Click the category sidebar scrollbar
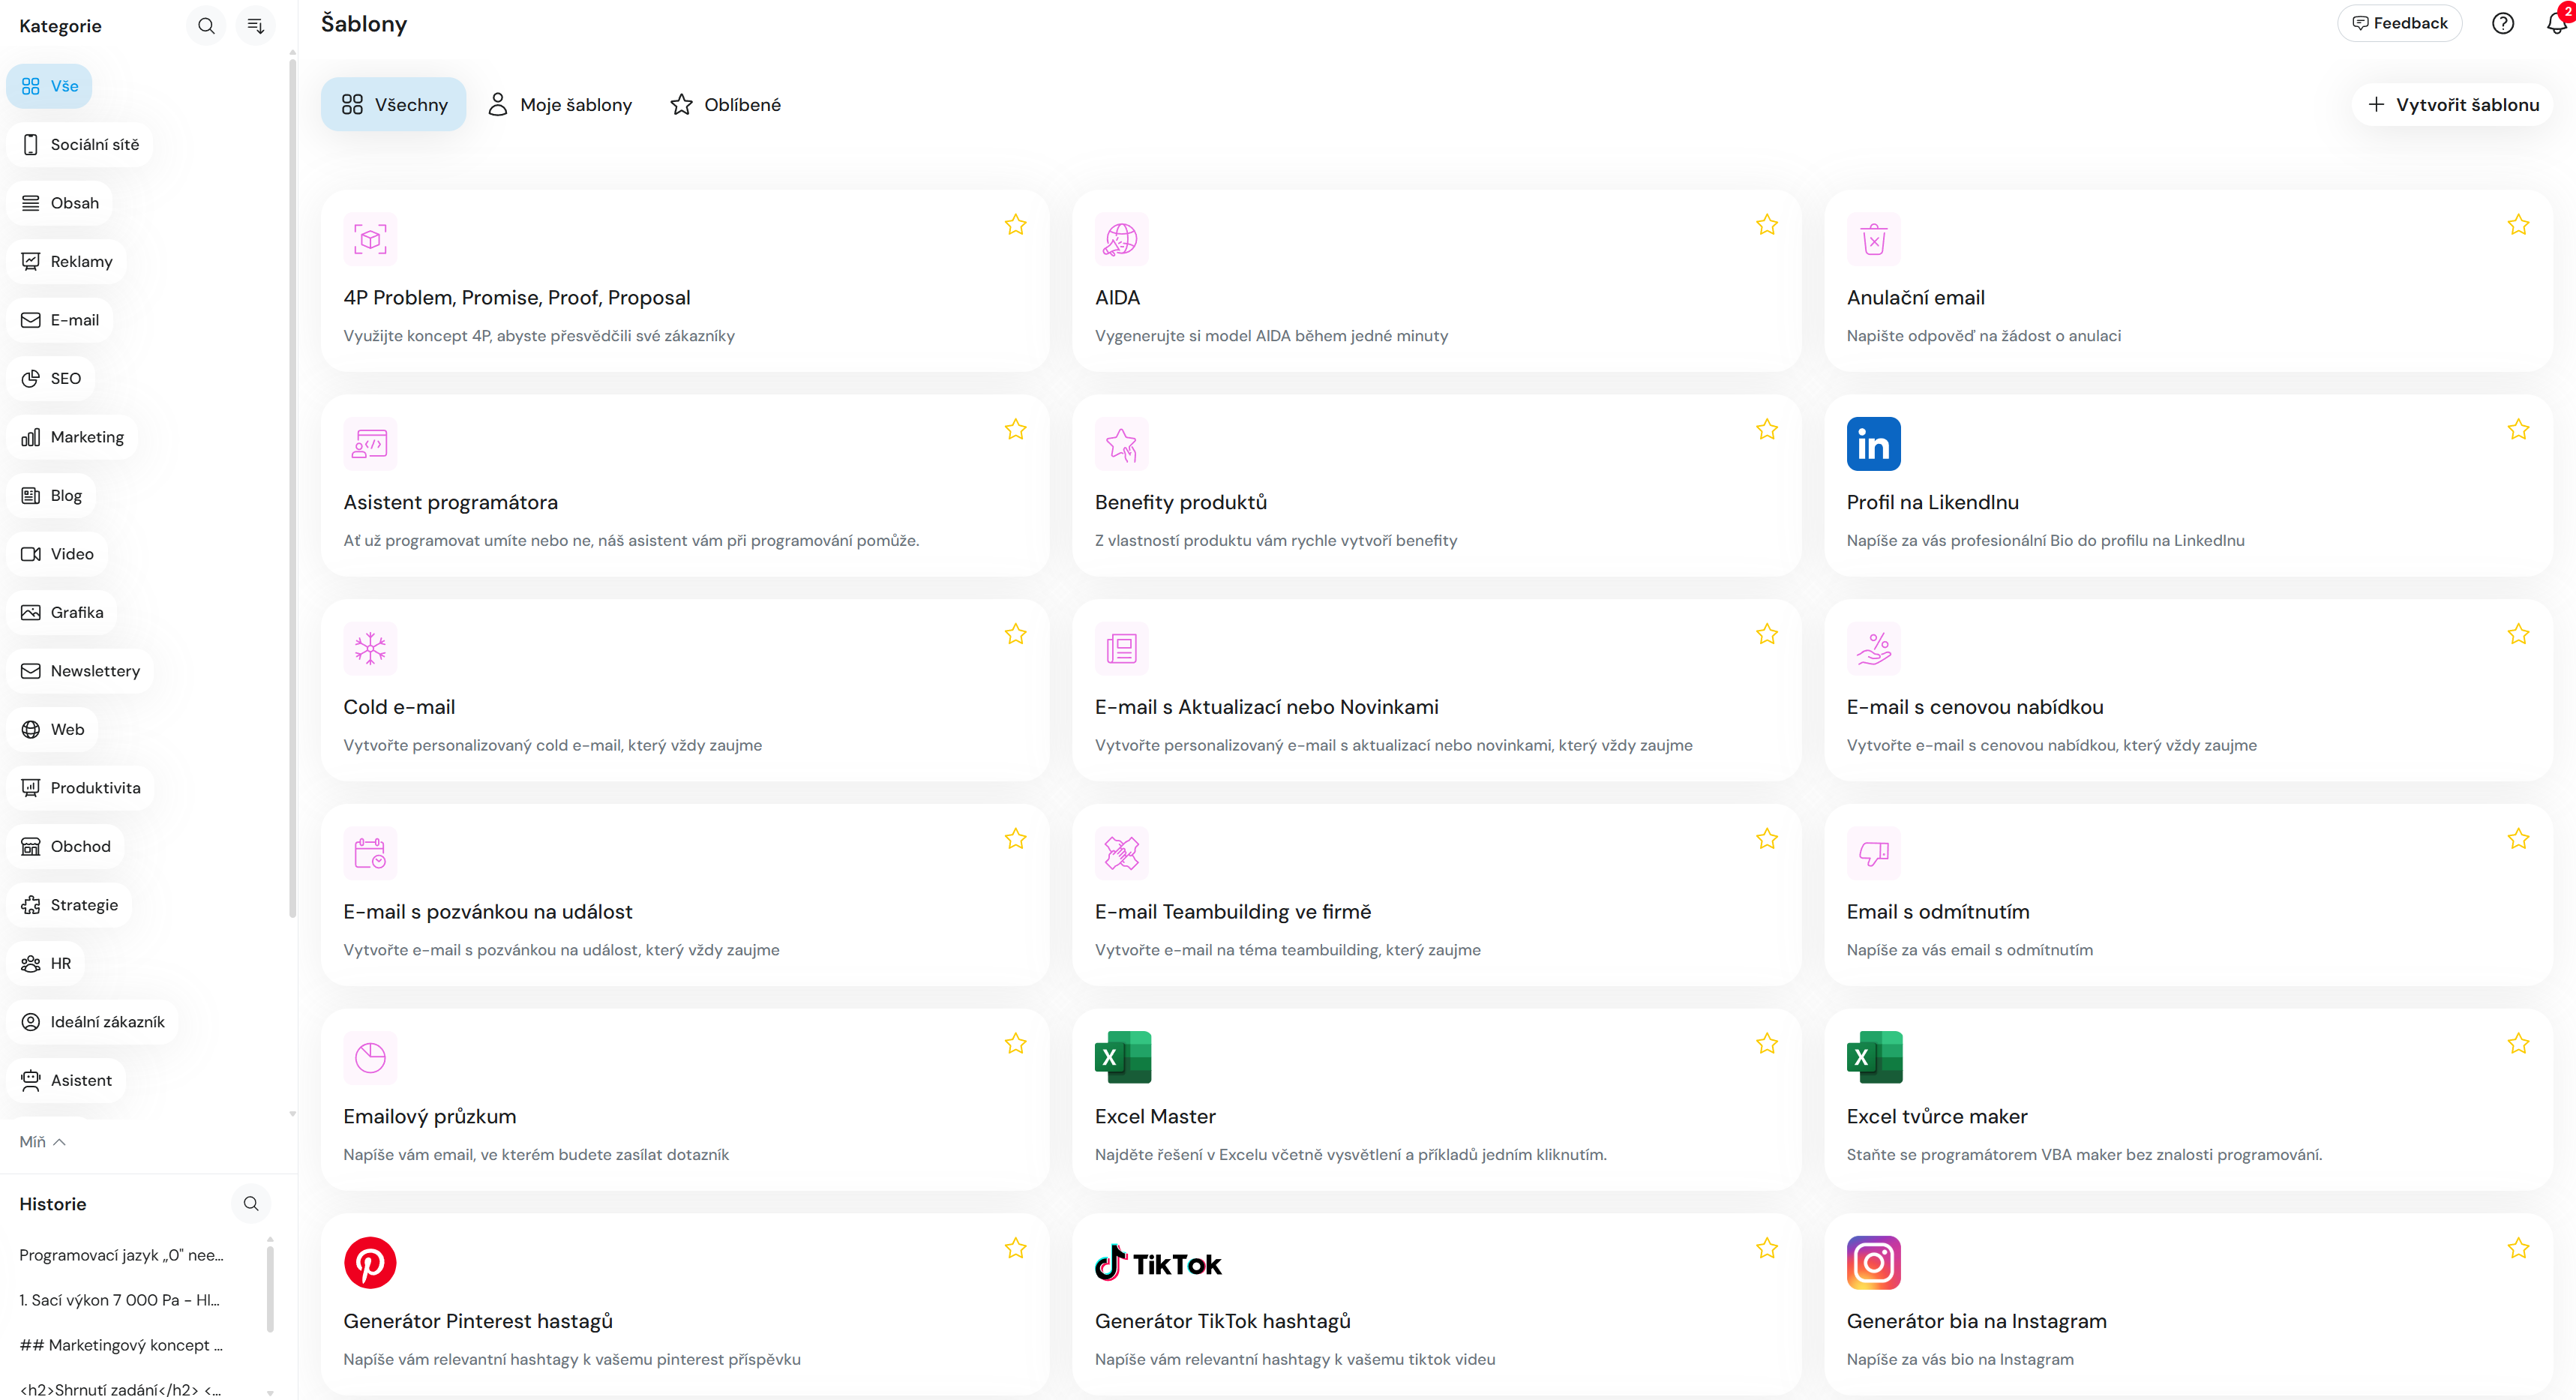The height and width of the screenshot is (1400, 2576). tap(292, 488)
